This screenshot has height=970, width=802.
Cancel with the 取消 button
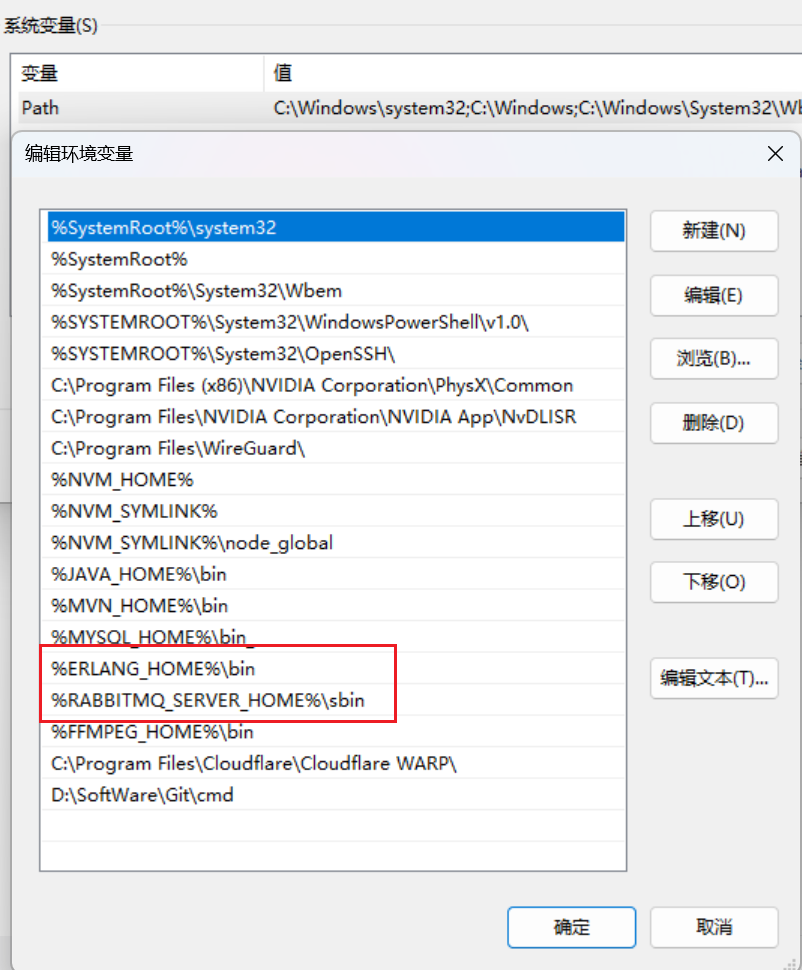(714, 927)
